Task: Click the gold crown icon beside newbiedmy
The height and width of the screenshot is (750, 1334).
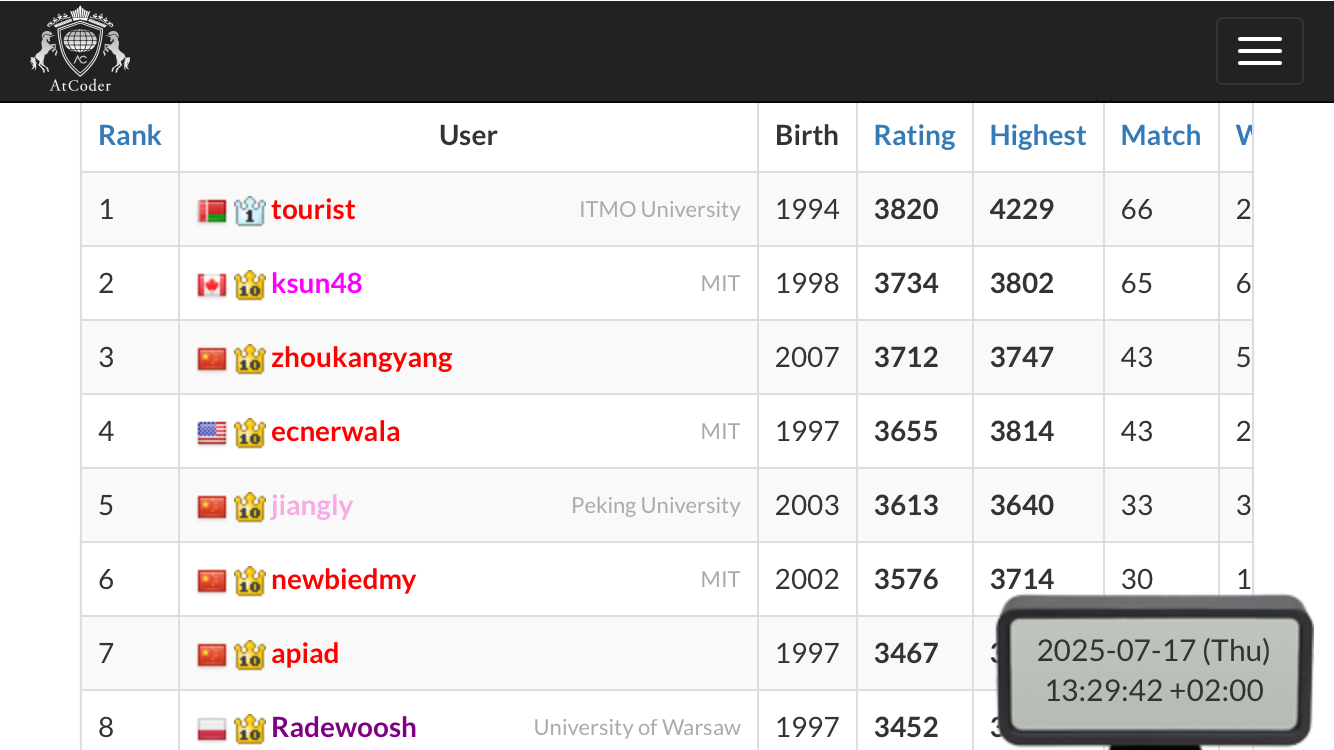Action: click(x=249, y=580)
